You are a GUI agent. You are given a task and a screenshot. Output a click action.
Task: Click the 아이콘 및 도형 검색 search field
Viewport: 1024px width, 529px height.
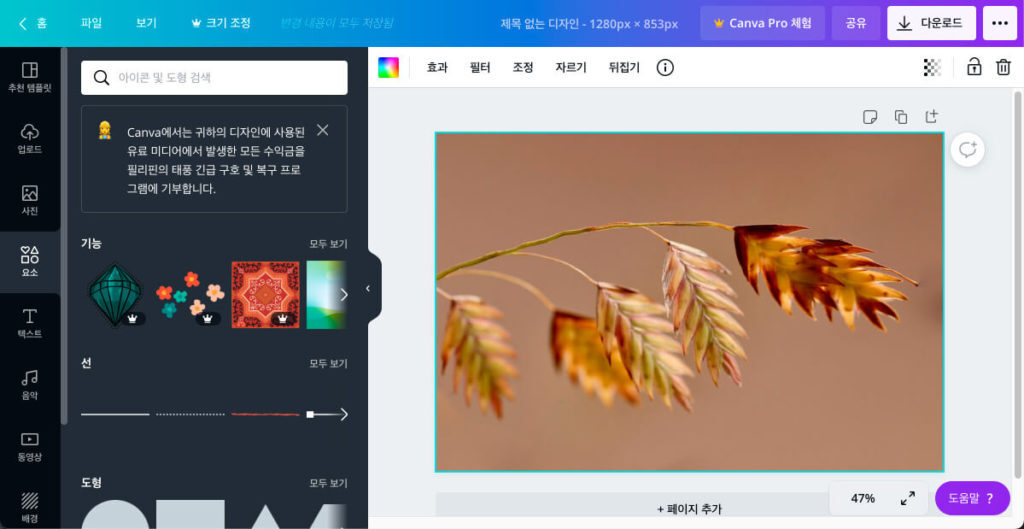click(x=214, y=78)
